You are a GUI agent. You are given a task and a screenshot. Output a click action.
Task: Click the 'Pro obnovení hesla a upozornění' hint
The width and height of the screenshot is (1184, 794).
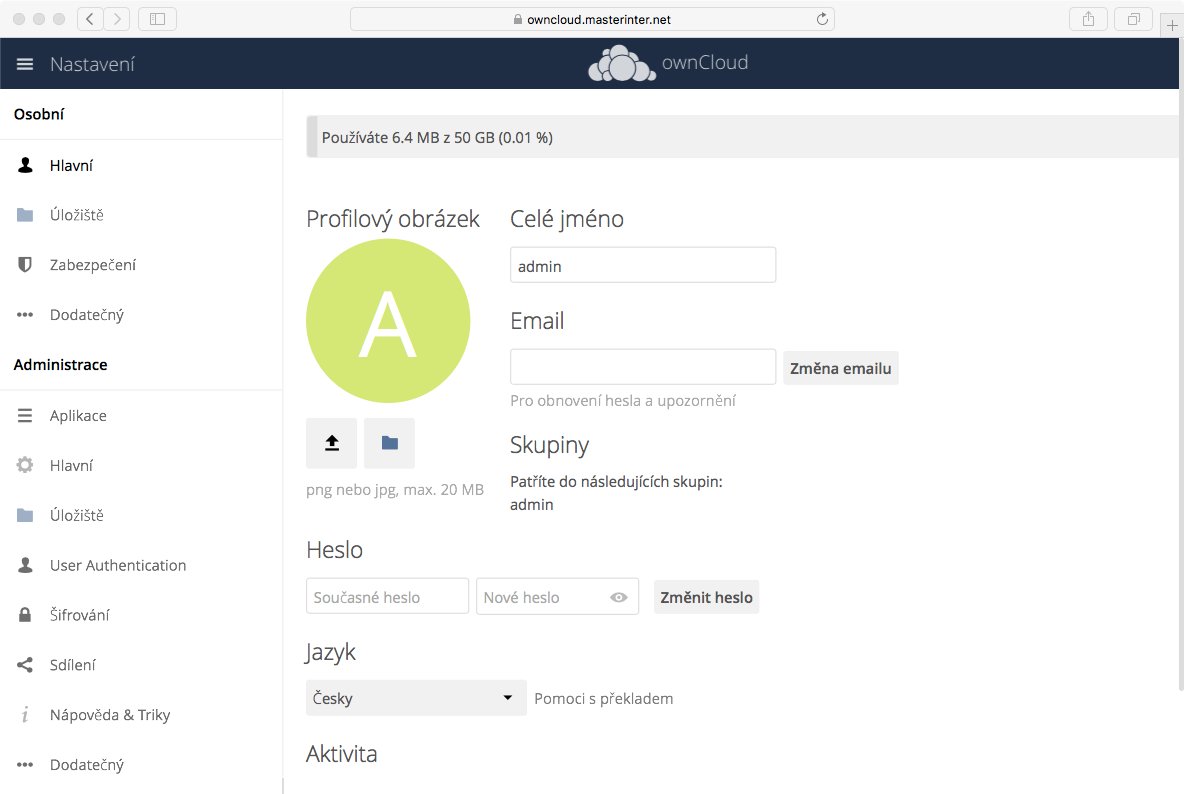[623, 400]
